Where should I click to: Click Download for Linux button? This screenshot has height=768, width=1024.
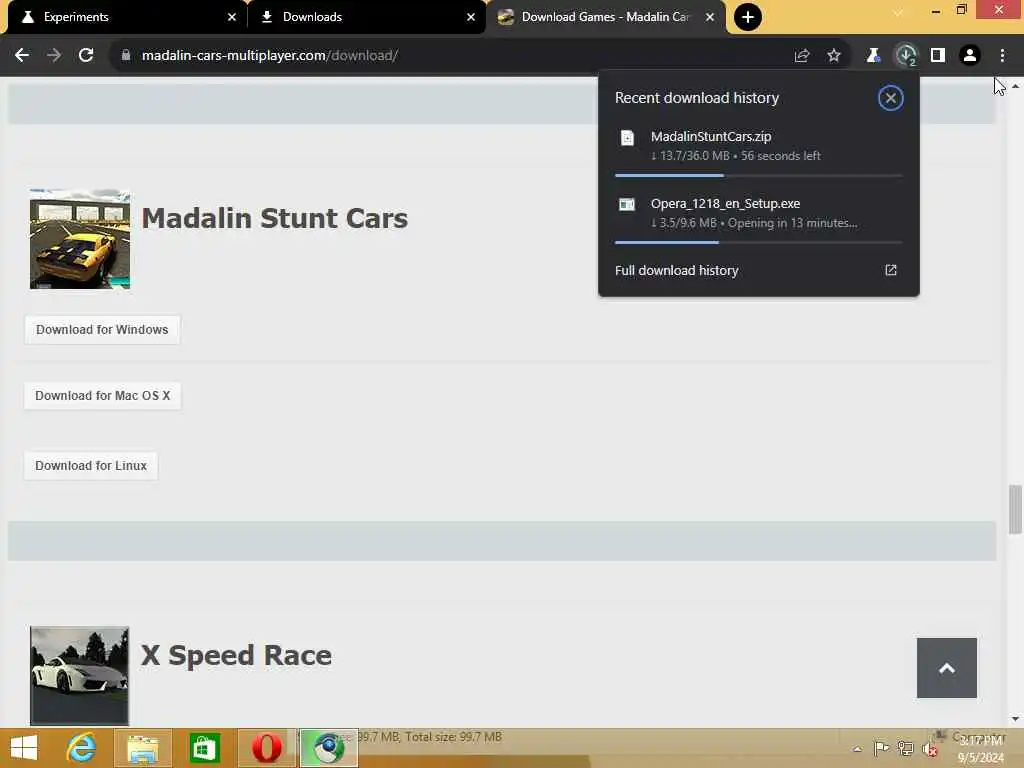(x=91, y=466)
